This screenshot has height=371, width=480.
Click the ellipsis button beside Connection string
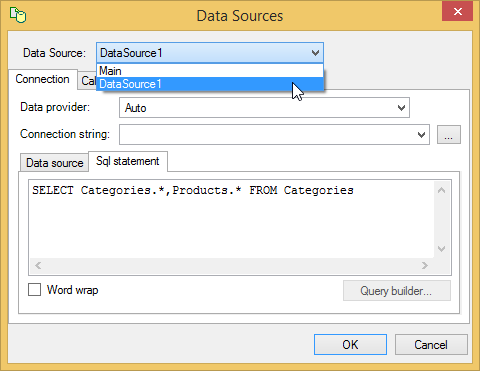tap(449, 135)
